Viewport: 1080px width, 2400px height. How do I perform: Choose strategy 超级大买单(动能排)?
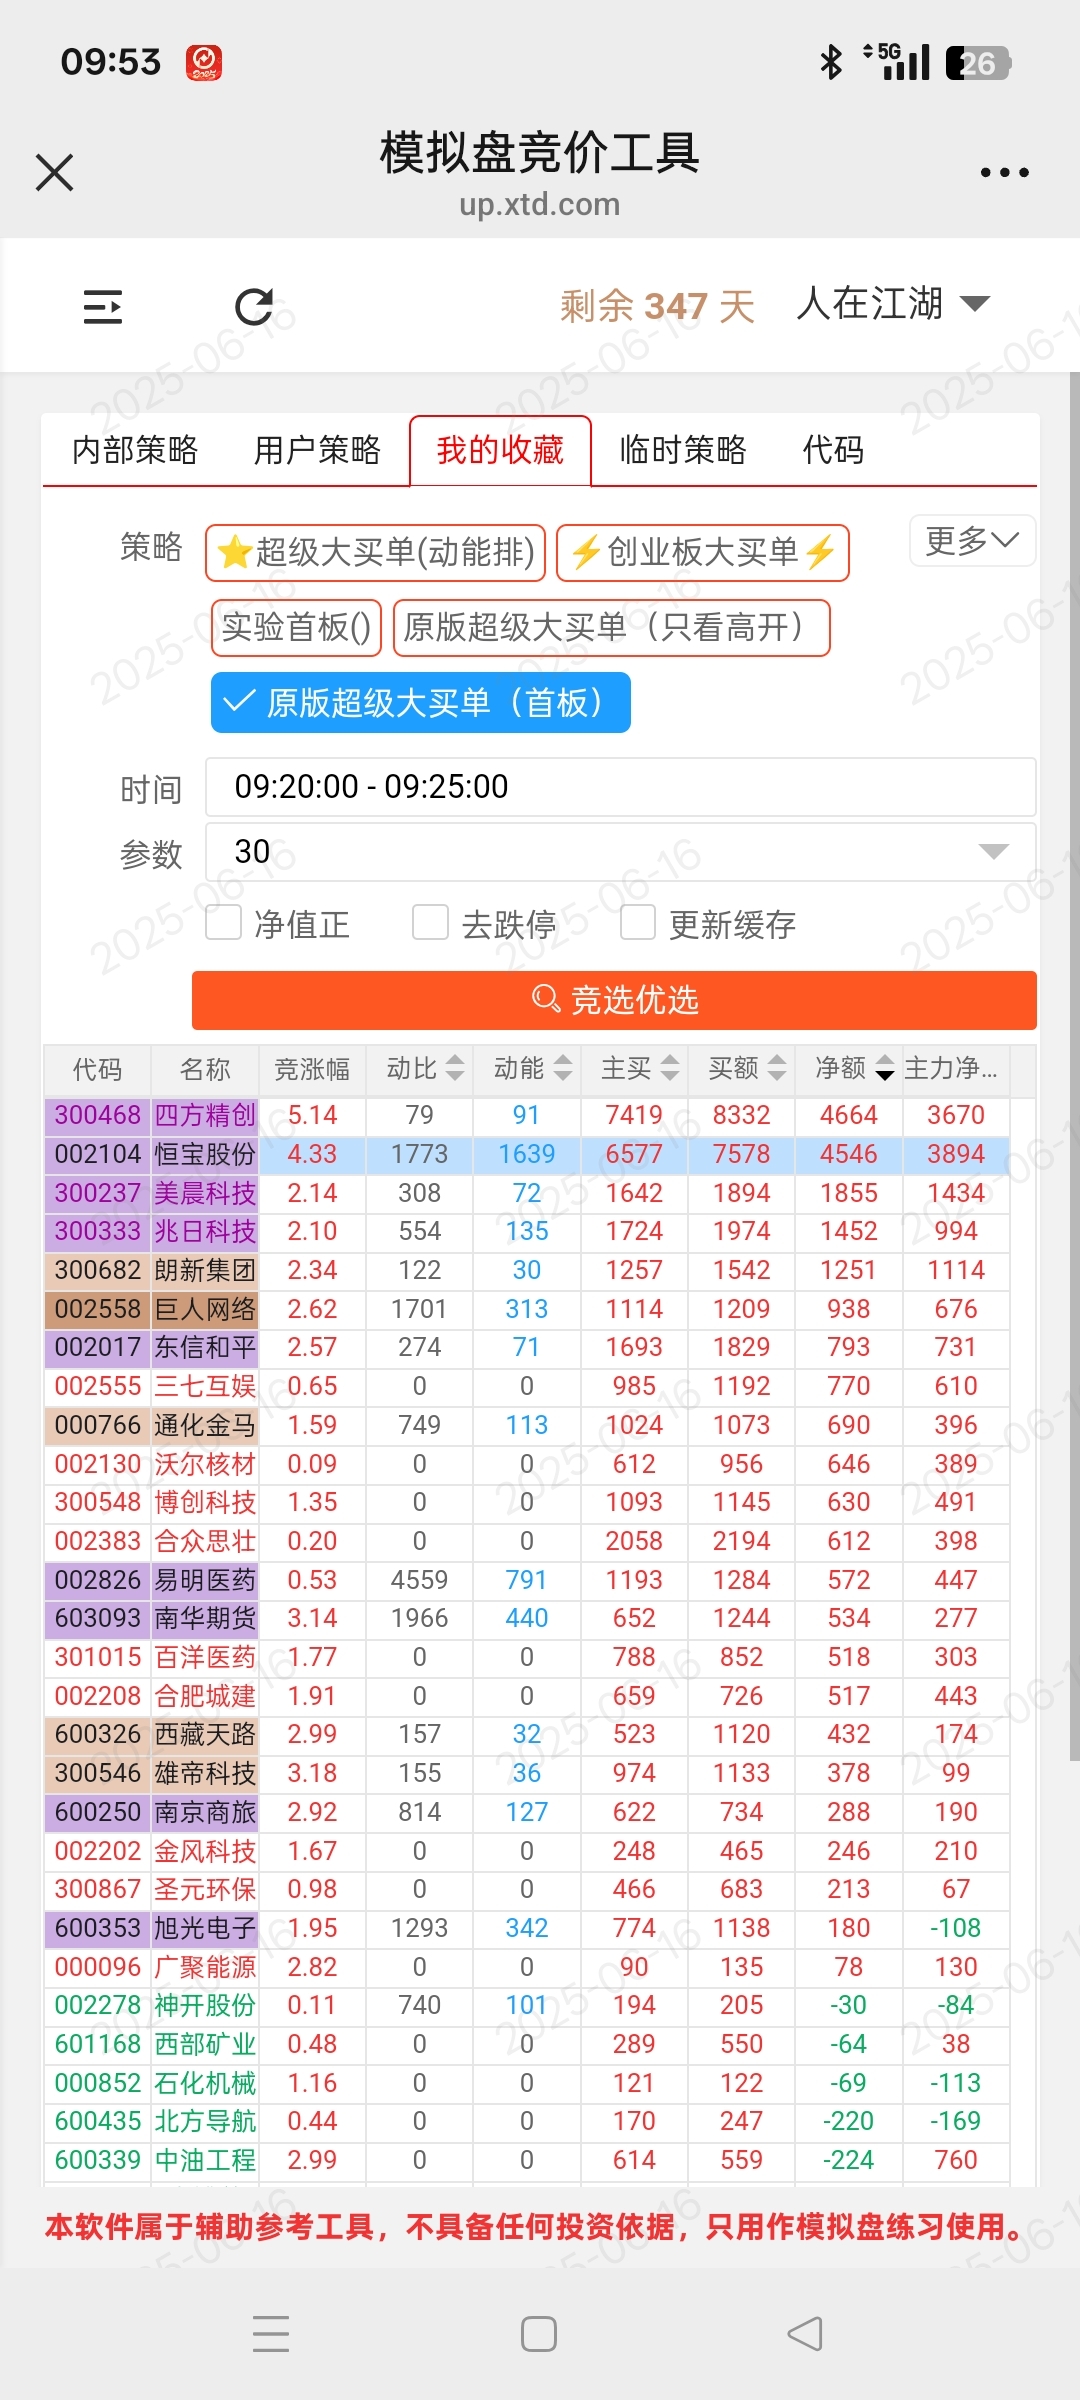pos(375,552)
